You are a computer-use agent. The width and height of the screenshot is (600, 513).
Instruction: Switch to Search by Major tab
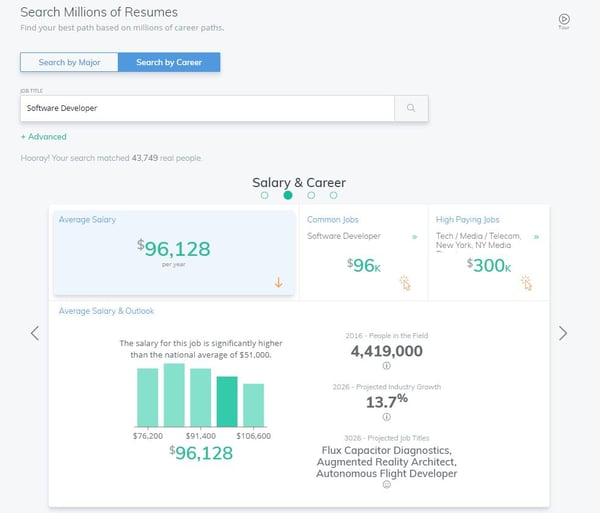tap(69, 62)
